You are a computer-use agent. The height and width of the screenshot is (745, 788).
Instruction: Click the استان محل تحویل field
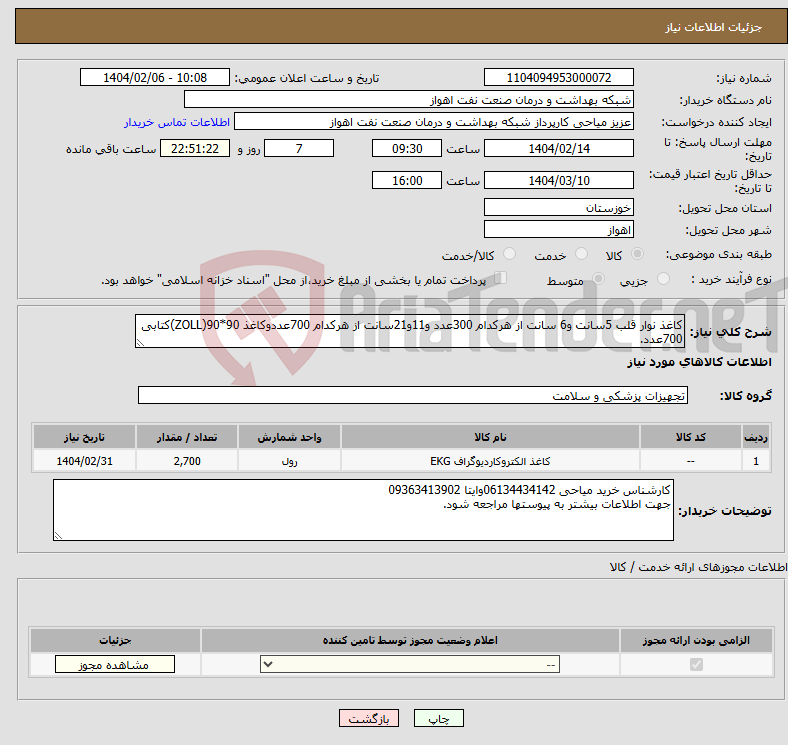[558, 208]
